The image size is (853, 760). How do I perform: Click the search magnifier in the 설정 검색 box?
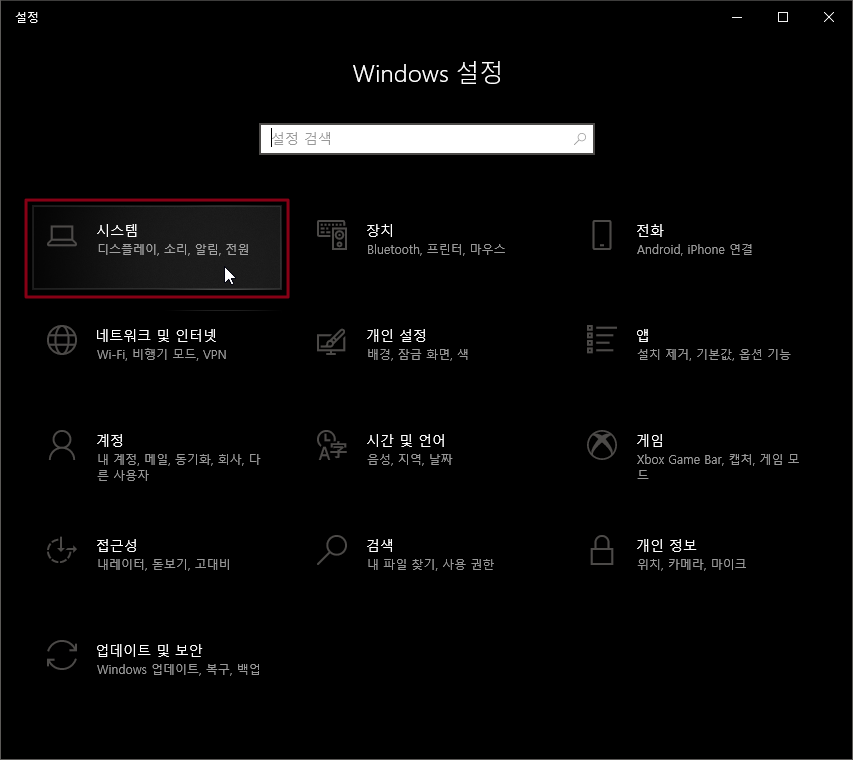coord(580,139)
